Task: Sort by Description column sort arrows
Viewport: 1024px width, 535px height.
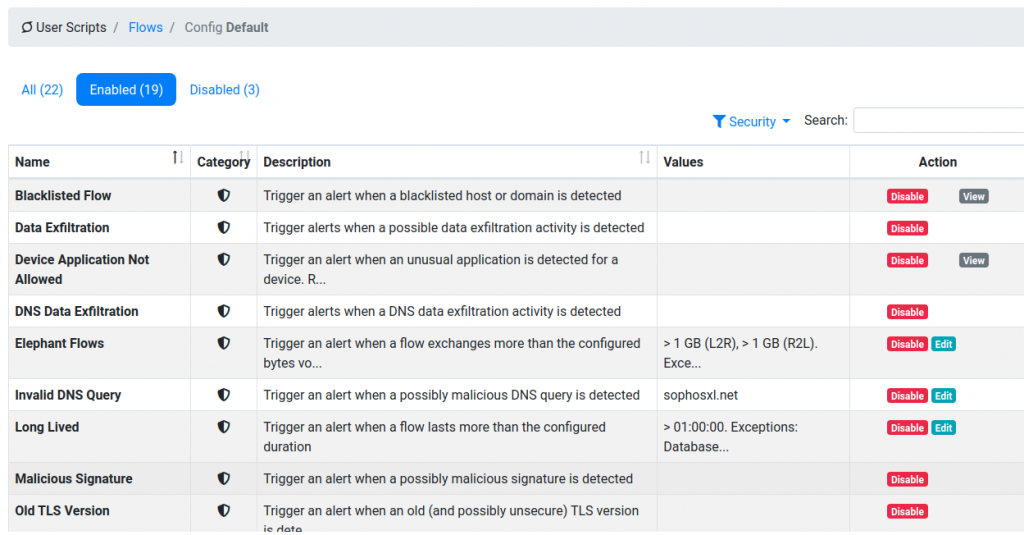Action: [x=645, y=157]
